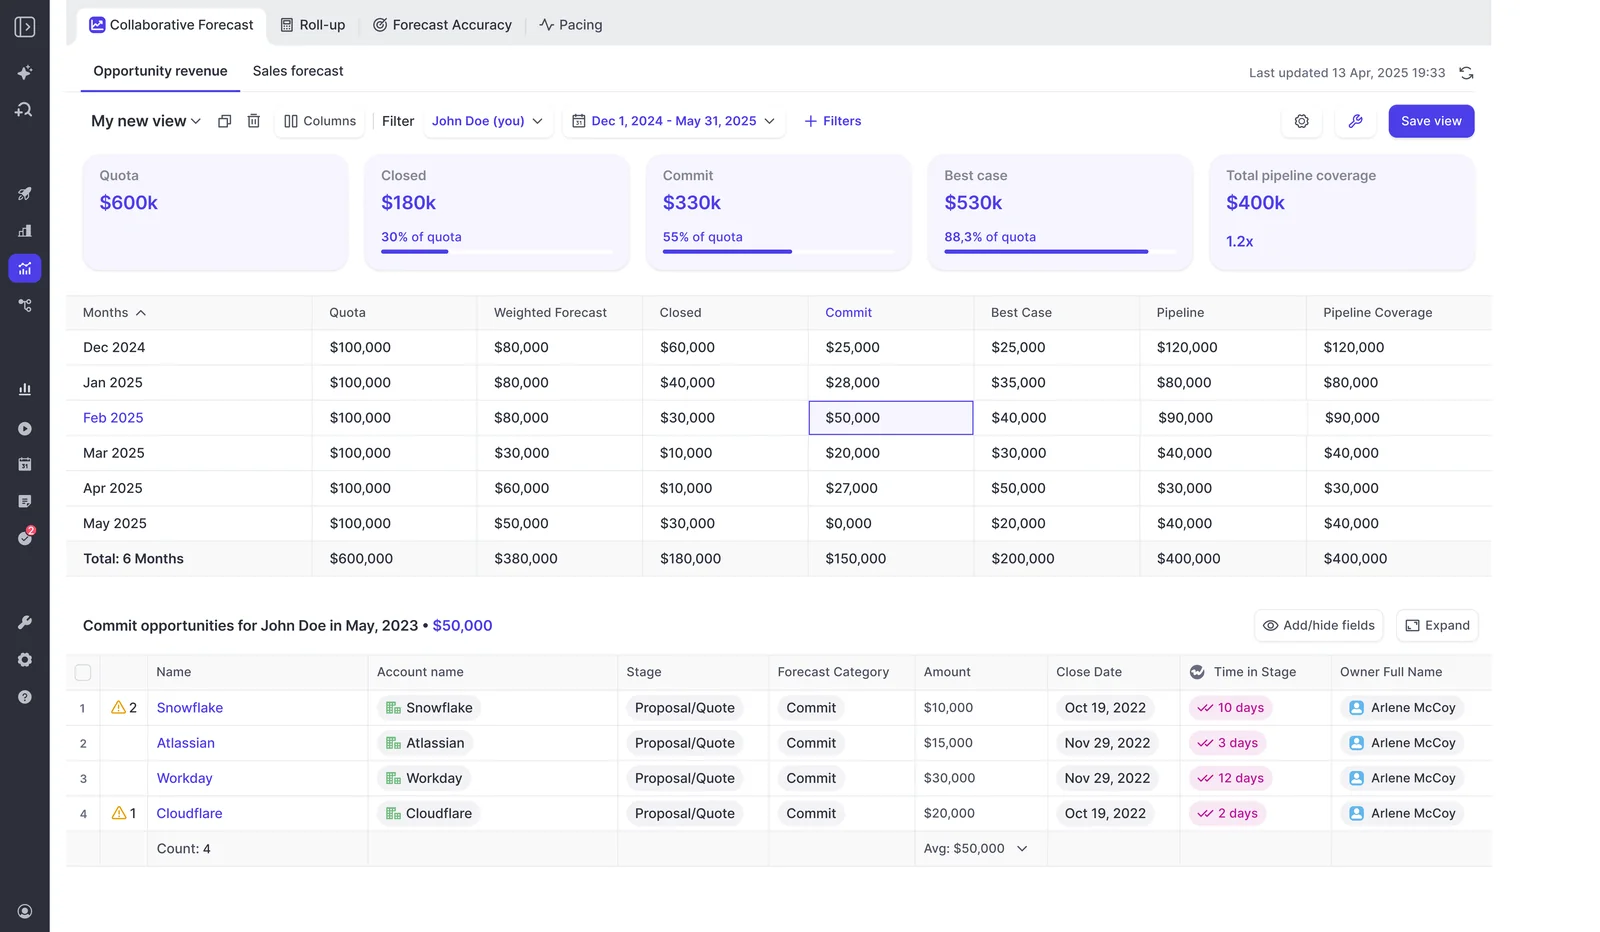
Task: Click the Add/hide fields button
Action: point(1318,625)
